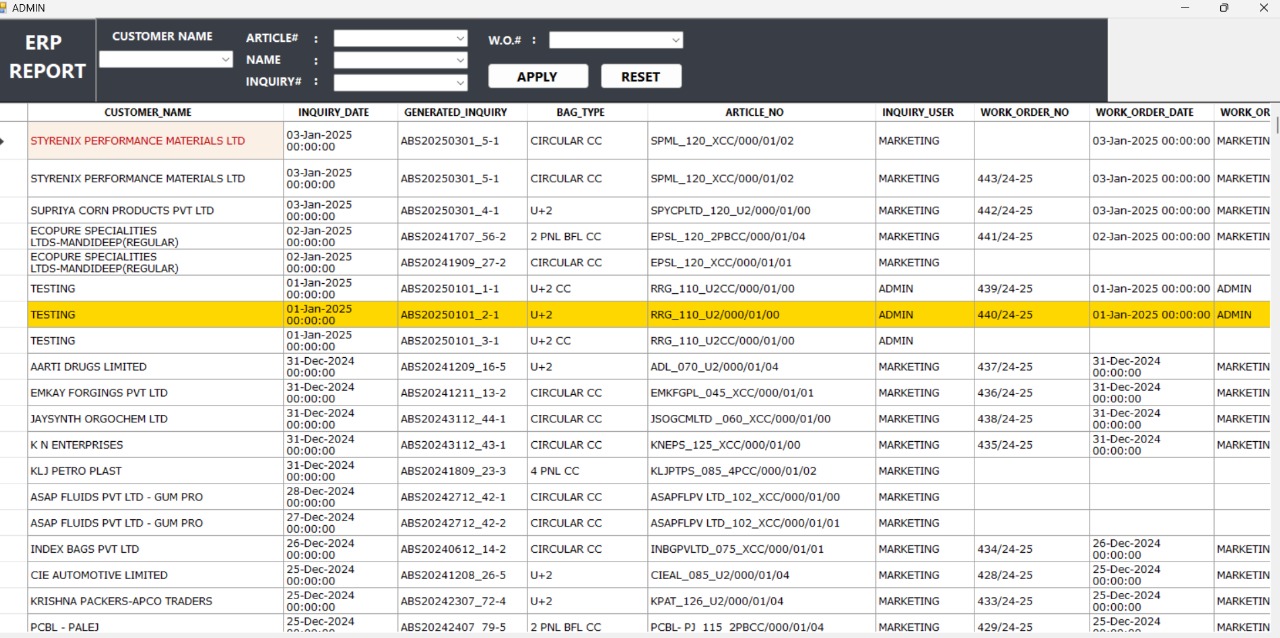Click work order 428/24-25

[x=1032, y=575]
